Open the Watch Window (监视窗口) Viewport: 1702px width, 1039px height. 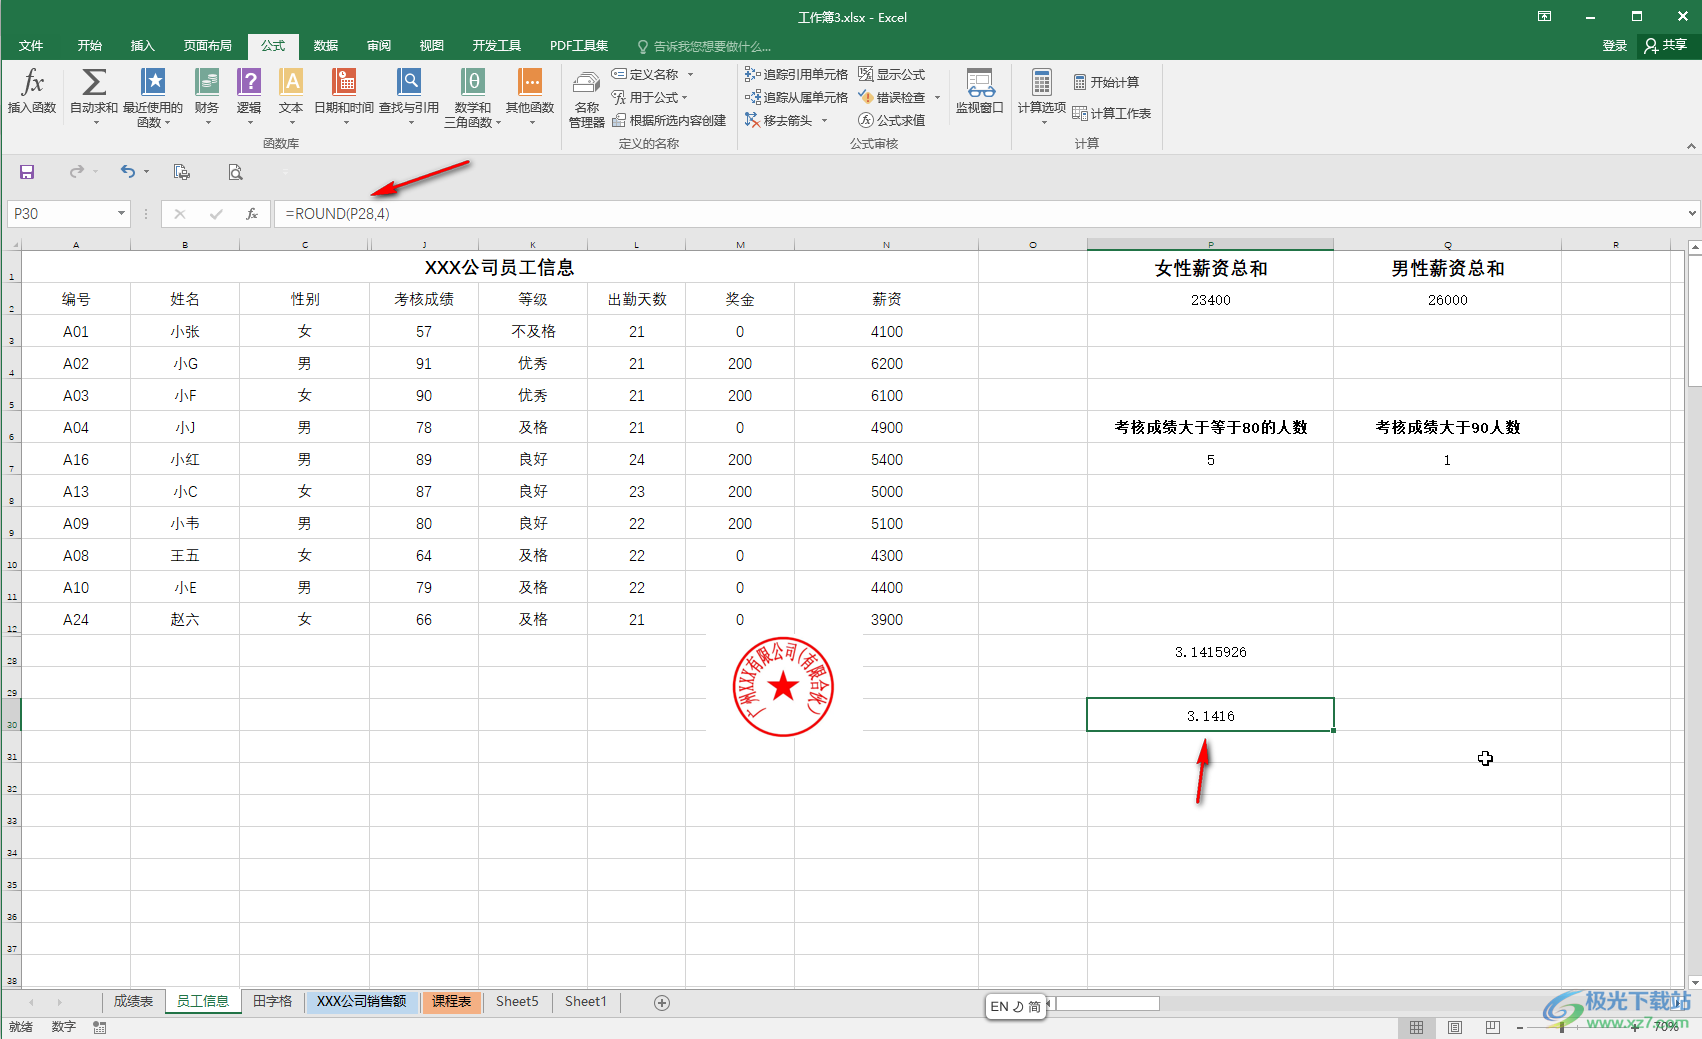pyautogui.click(x=980, y=92)
